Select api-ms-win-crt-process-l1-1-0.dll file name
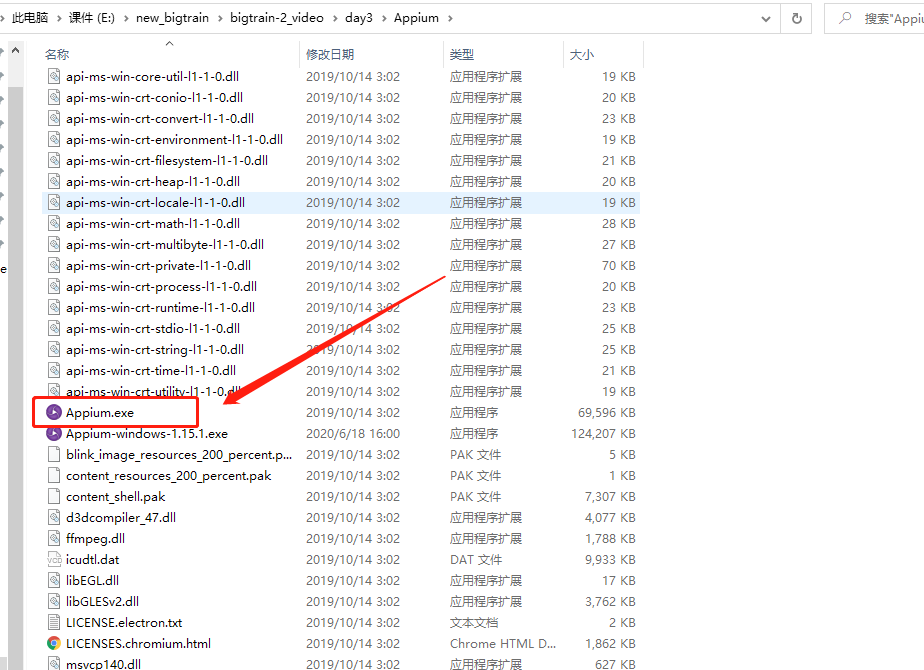Viewport: 924px width, 670px height. click(x=161, y=286)
